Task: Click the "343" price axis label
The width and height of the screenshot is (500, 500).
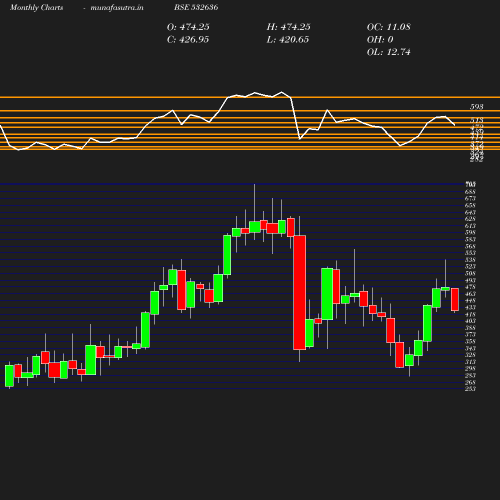Action: tap(470, 348)
